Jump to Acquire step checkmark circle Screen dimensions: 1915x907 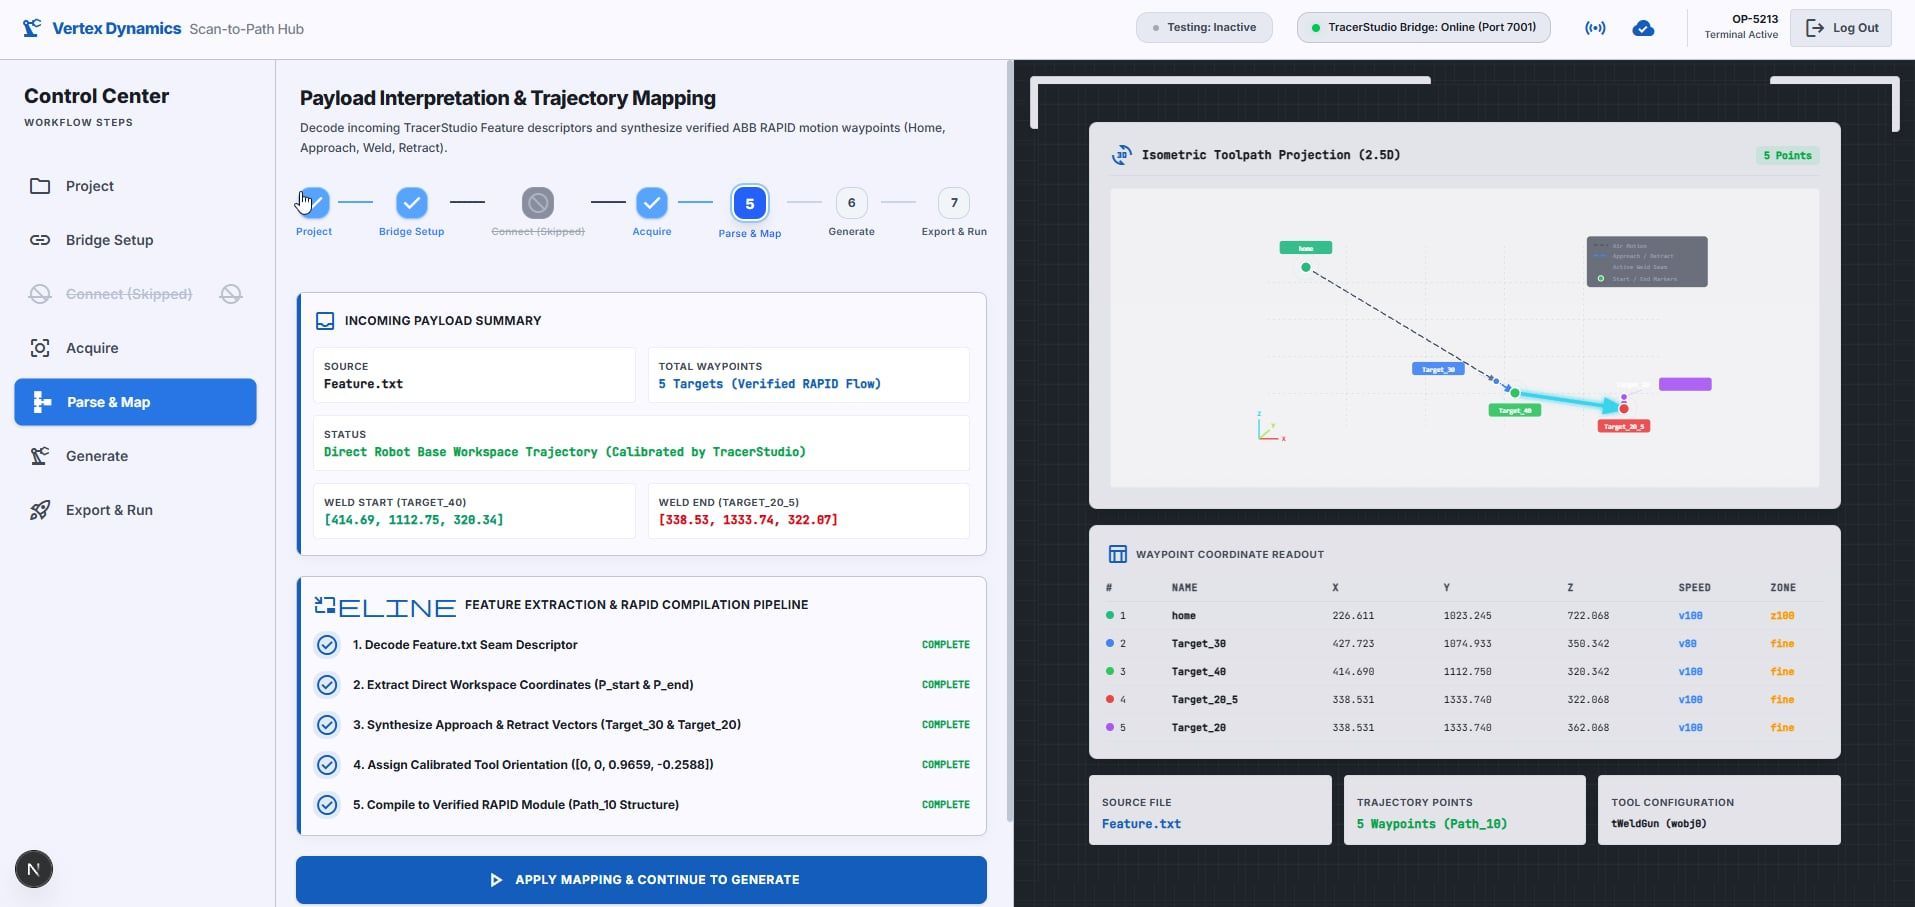(652, 203)
